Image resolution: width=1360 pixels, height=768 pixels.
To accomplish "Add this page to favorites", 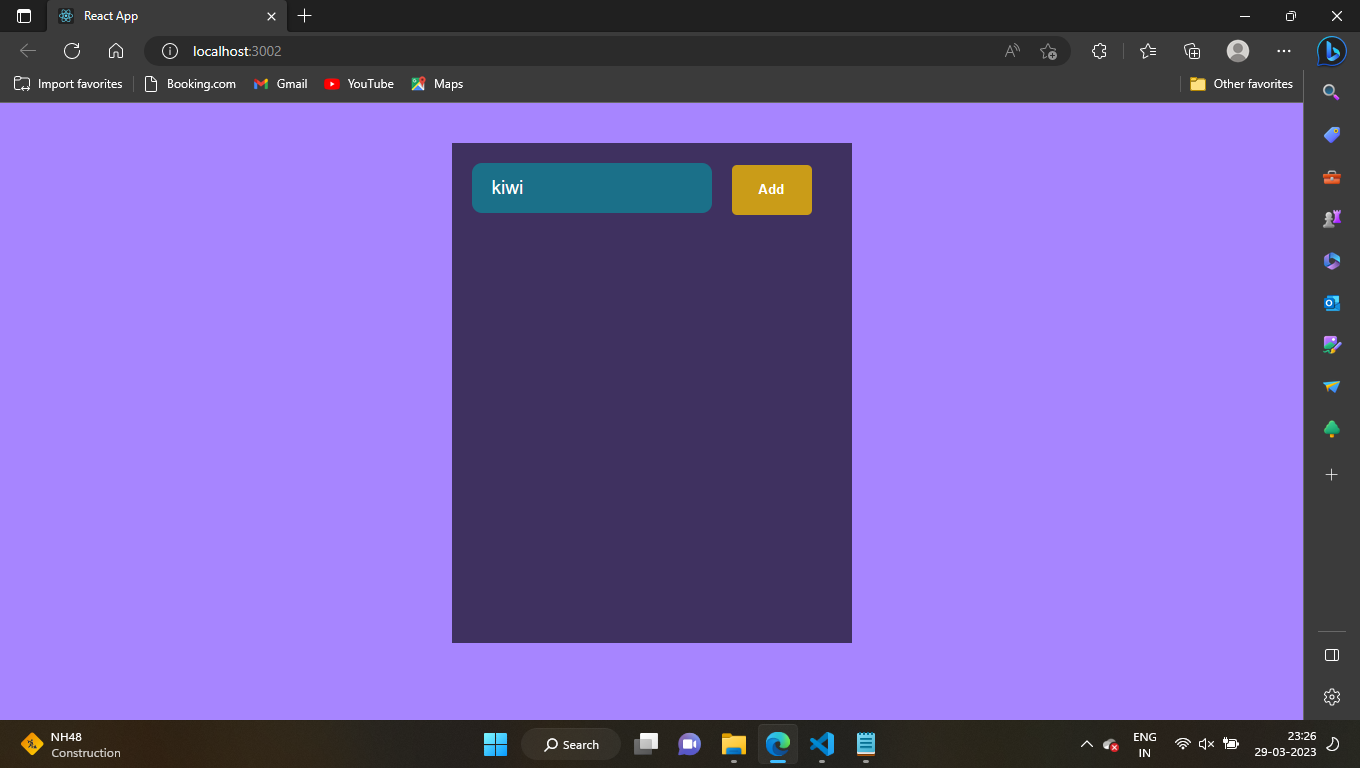I will pos(1048,50).
